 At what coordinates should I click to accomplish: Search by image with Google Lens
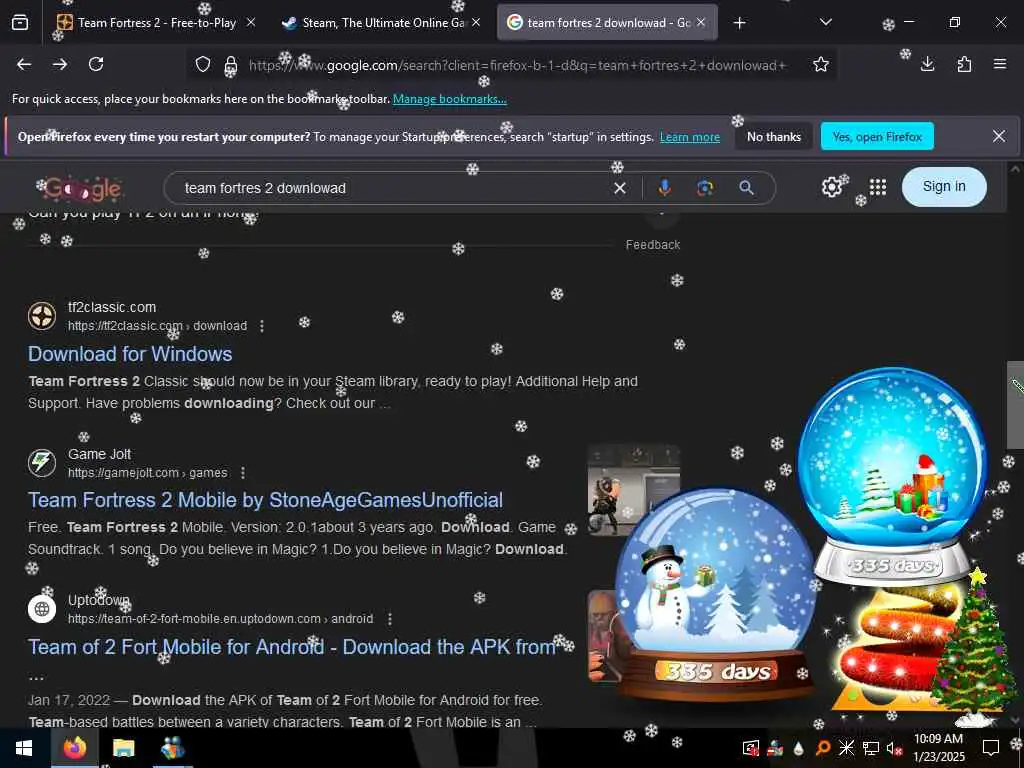(705, 188)
